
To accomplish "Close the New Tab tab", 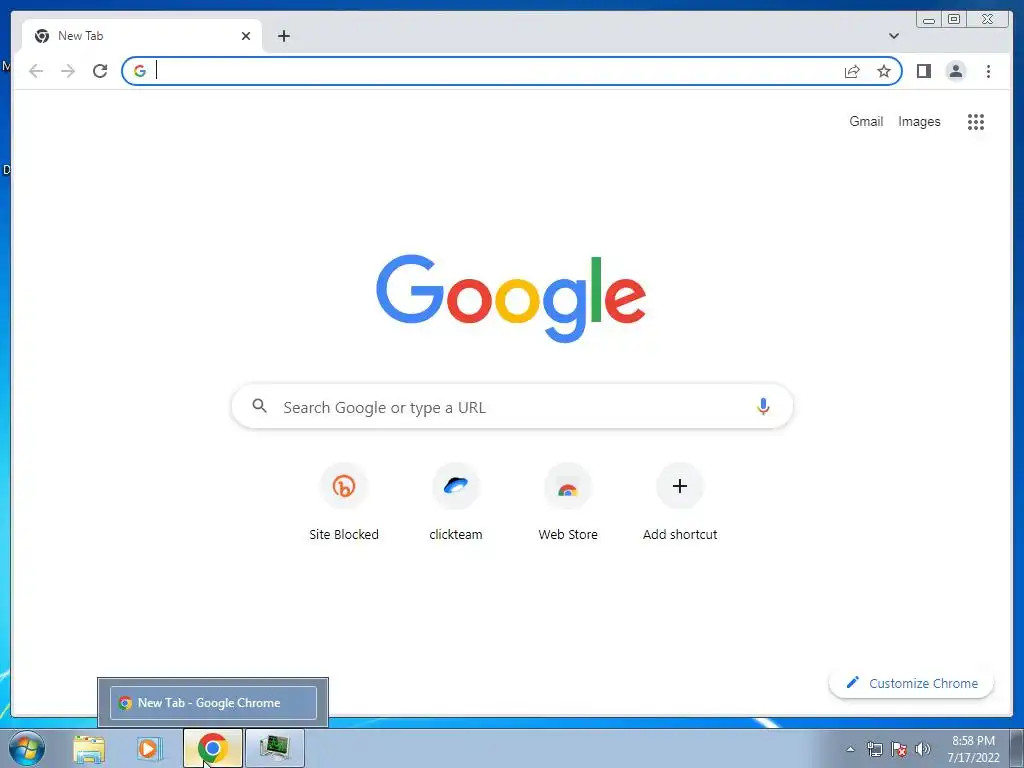I will point(246,36).
